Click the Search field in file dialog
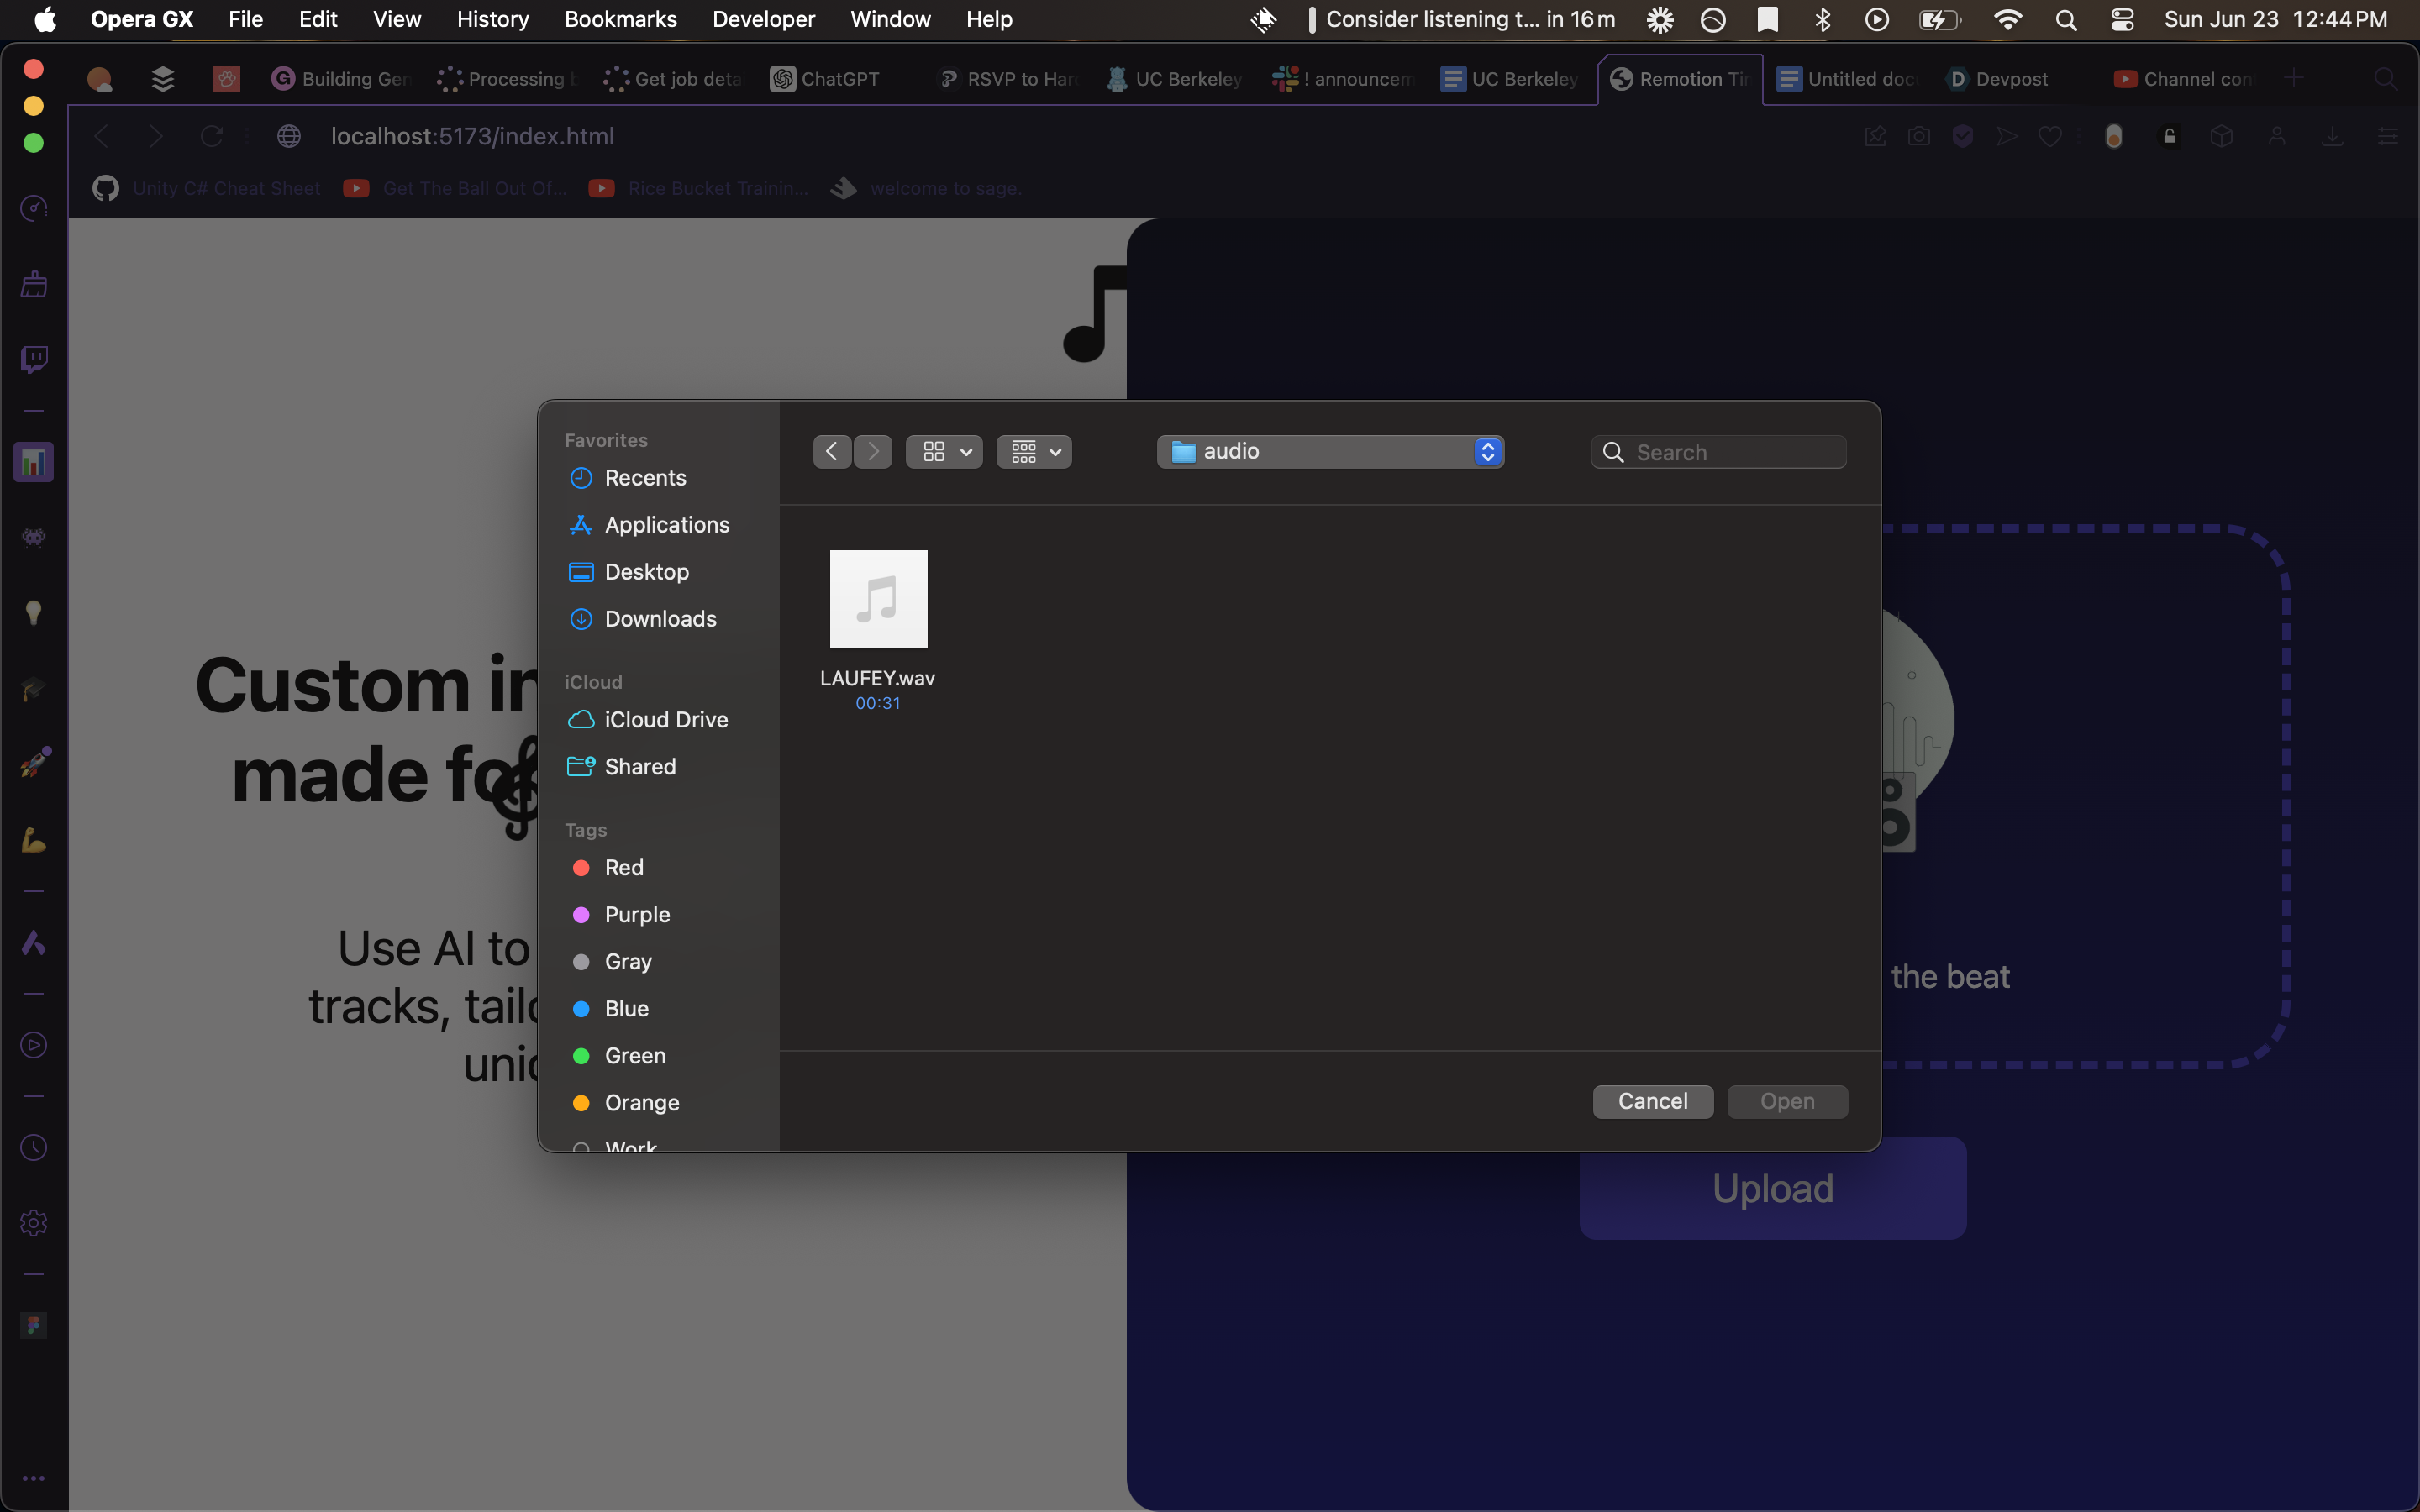2420x1512 pixels. 1735,452
